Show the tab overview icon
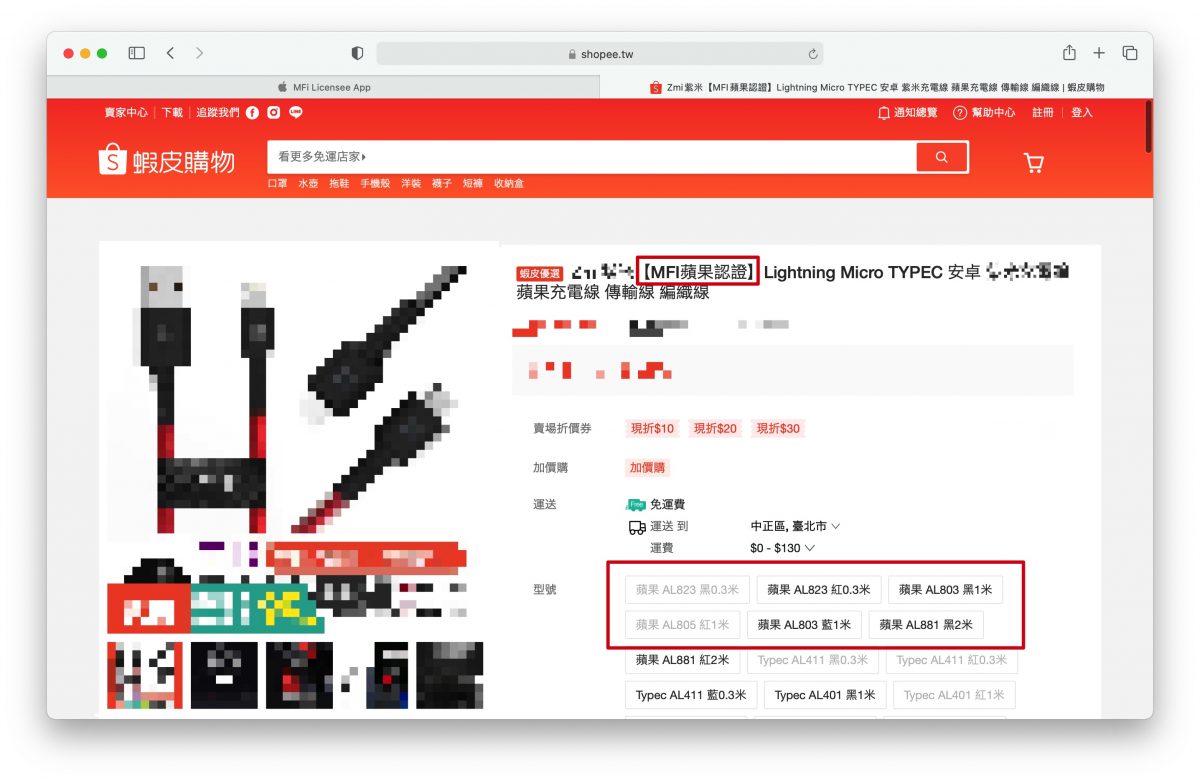The image size is (1200, 781). tap(1130, 53)
